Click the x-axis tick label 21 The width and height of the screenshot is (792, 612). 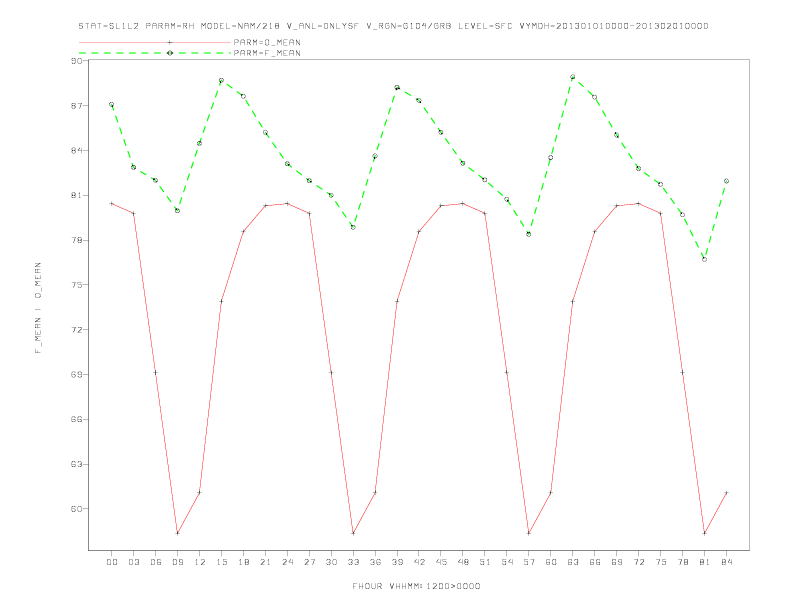pos(265,562)
